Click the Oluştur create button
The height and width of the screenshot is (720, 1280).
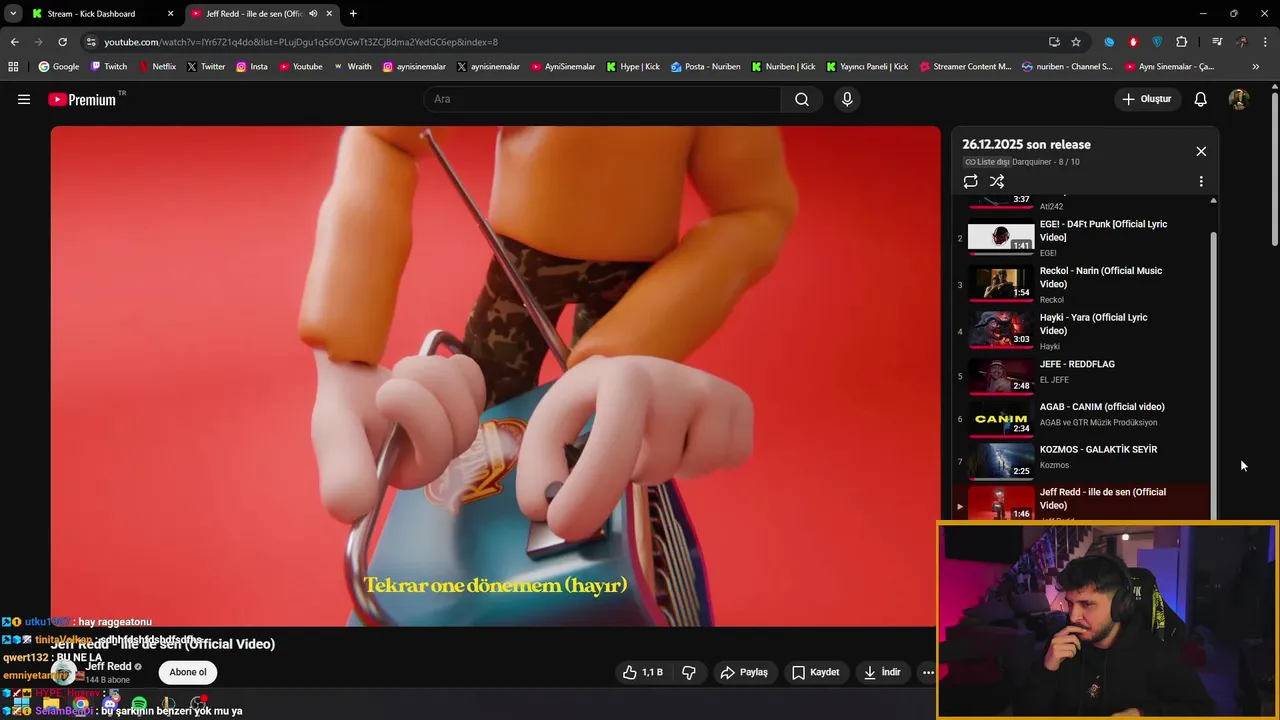coord(1146,99)
